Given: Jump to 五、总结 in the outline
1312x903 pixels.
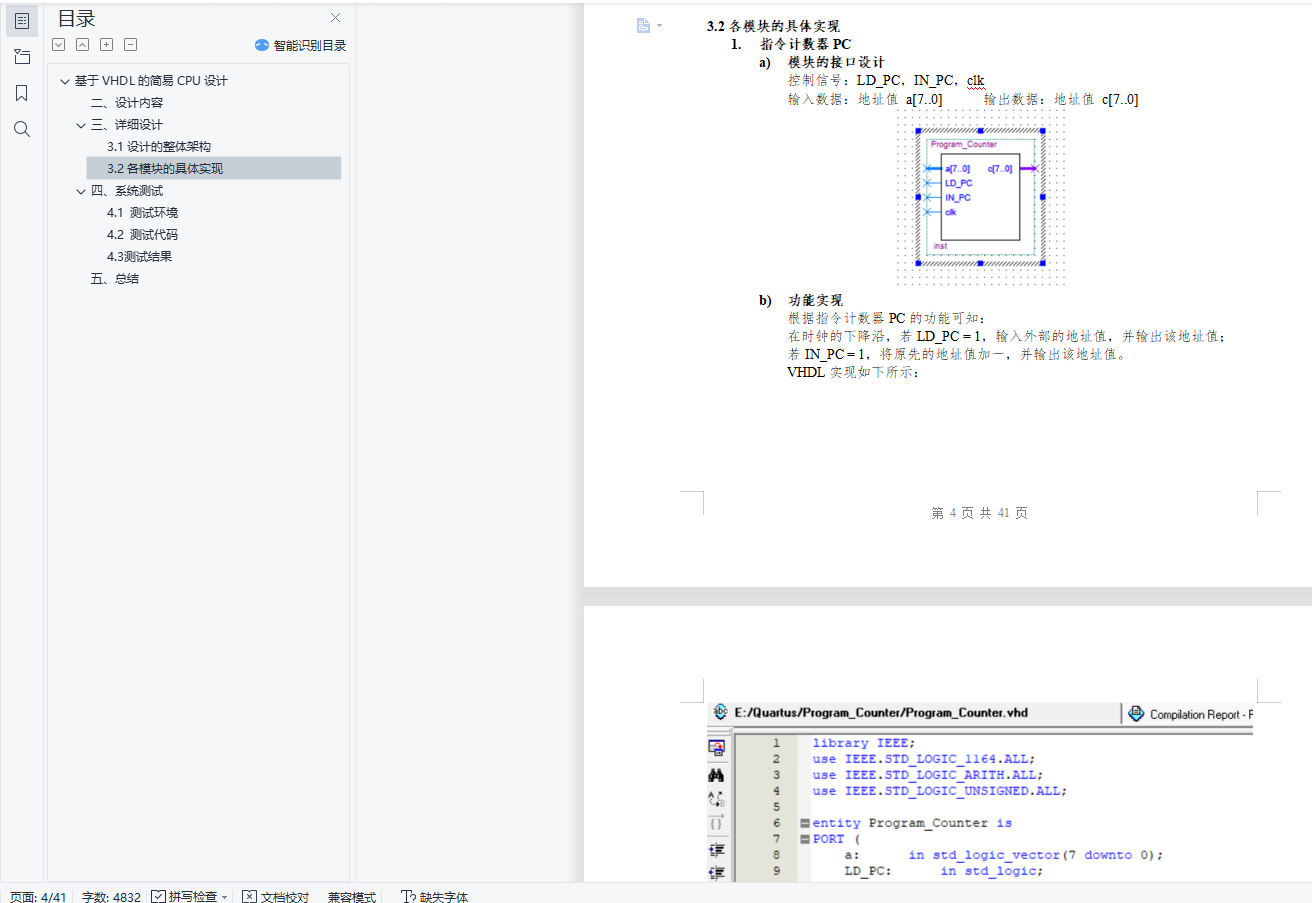Looking at the screenshot, I should 115,279.
